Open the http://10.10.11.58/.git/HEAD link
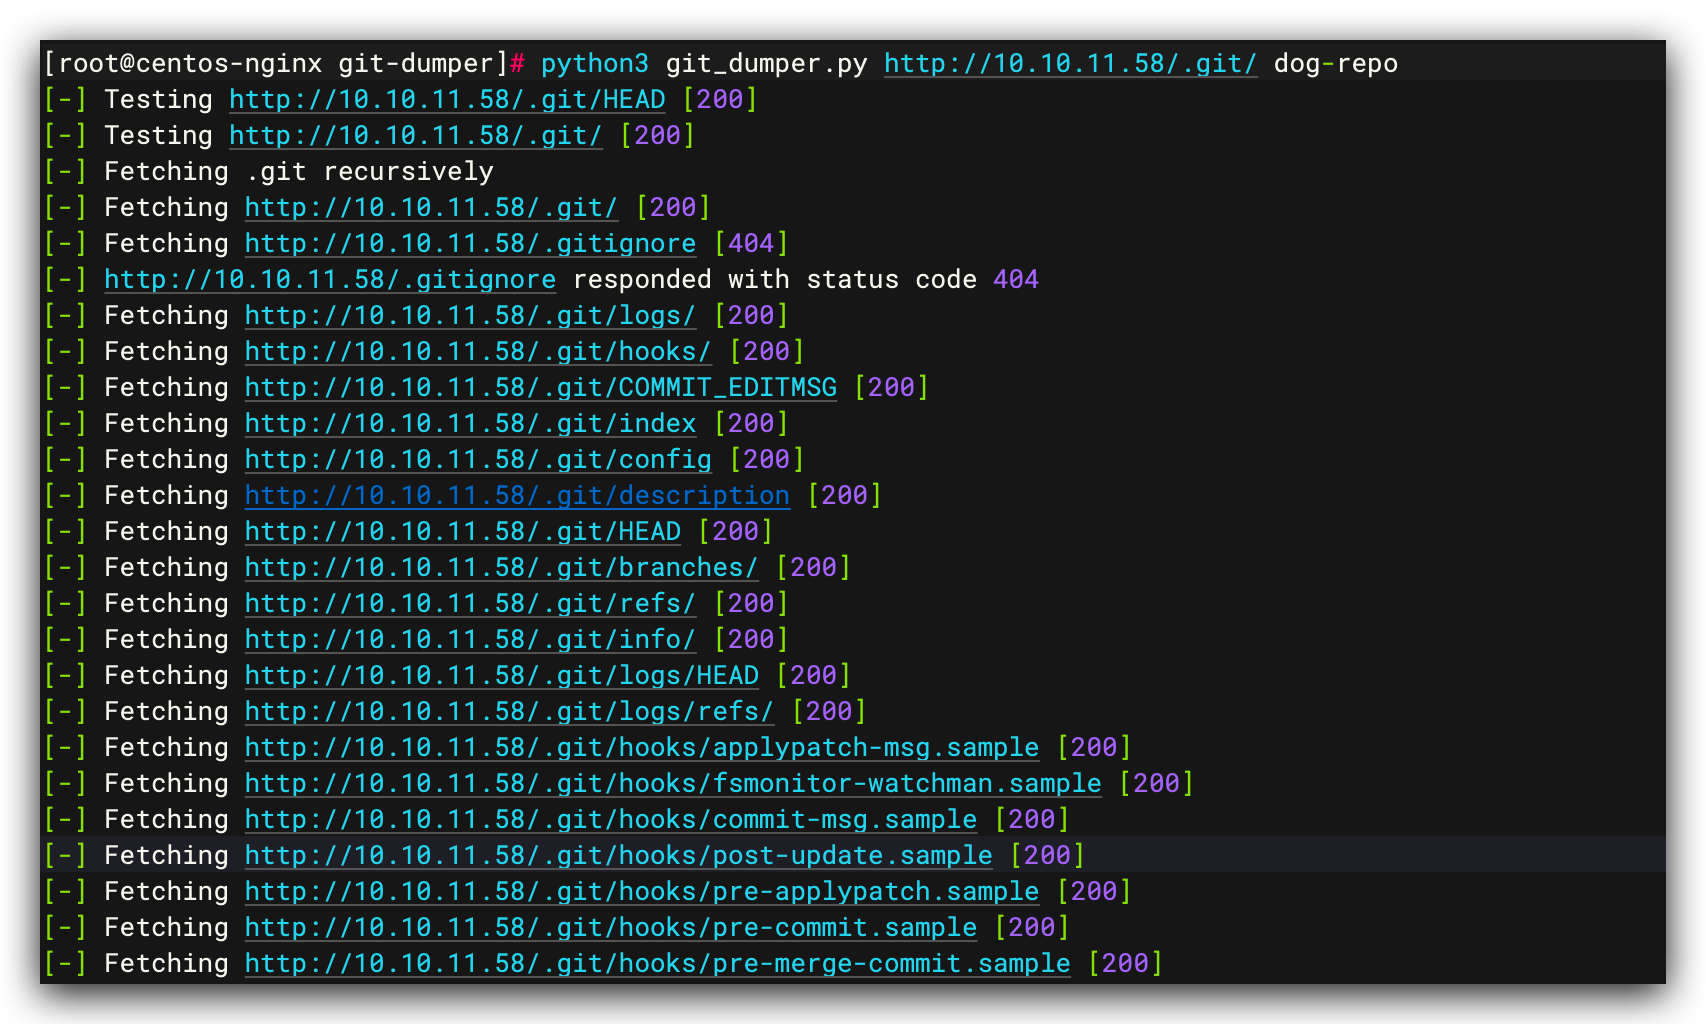The image size is (1706, 1024). [x=446, y=99]
